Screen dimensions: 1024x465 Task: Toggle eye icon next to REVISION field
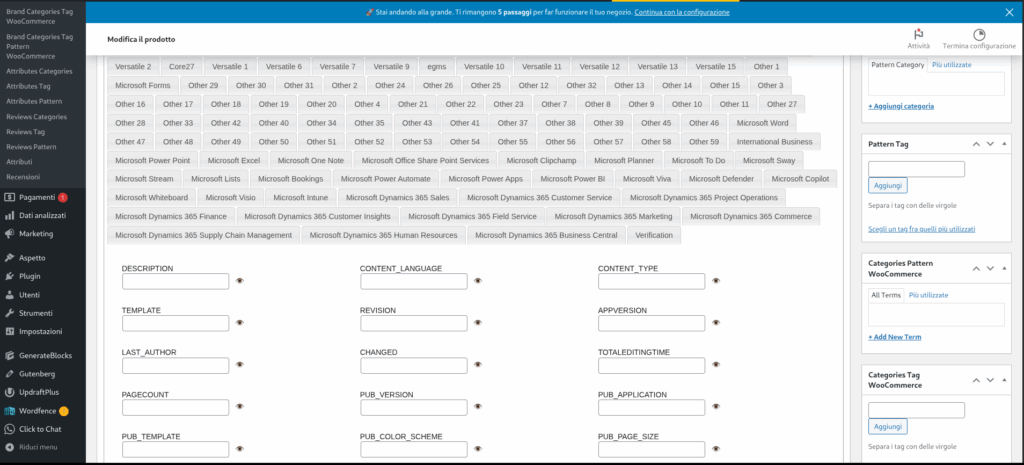pos(478,323)
